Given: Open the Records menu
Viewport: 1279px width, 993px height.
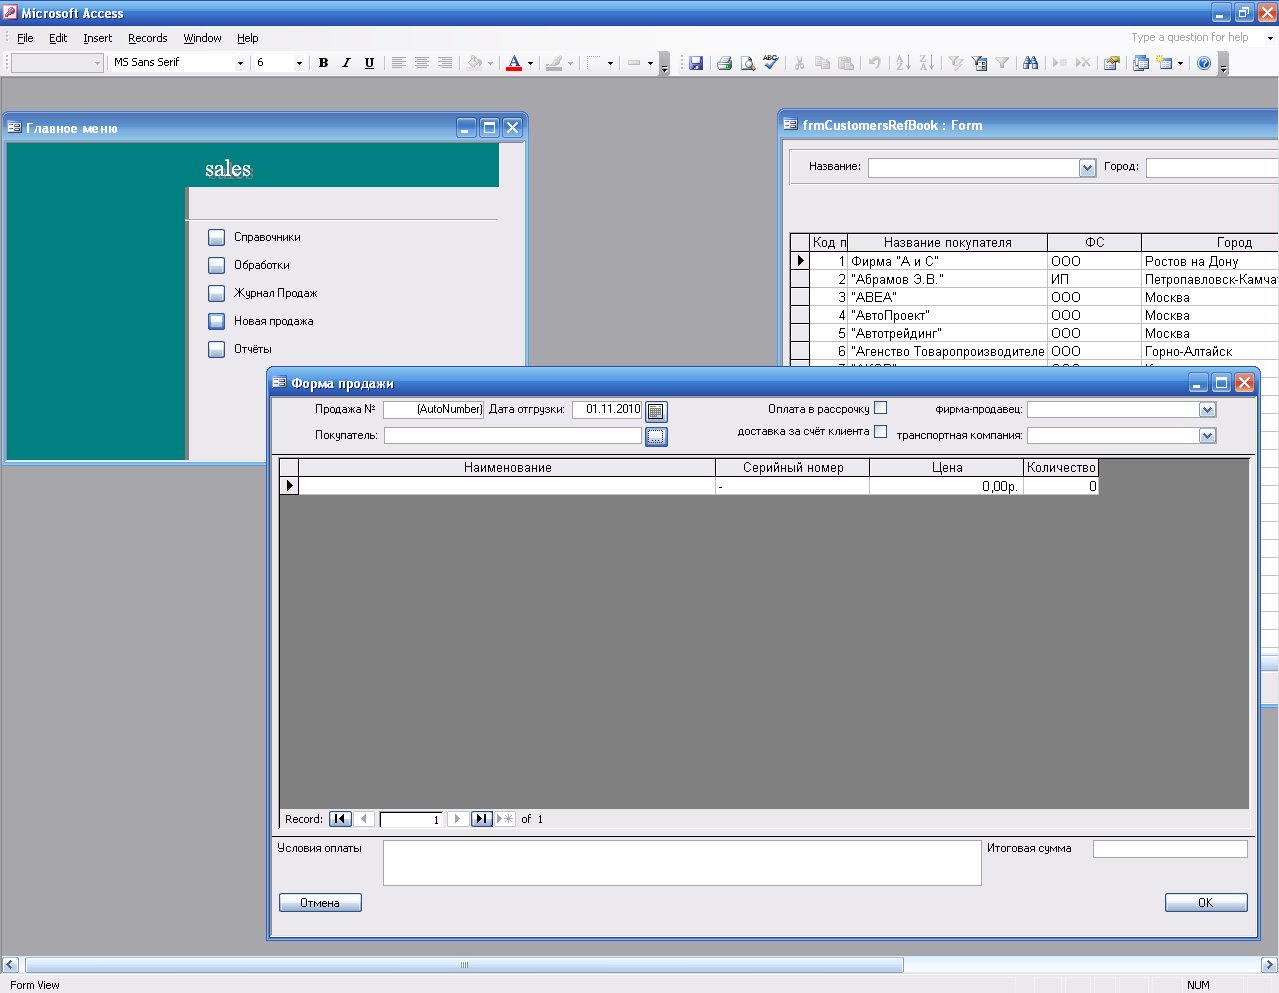Looking at the screenshot, I should 147,38.
